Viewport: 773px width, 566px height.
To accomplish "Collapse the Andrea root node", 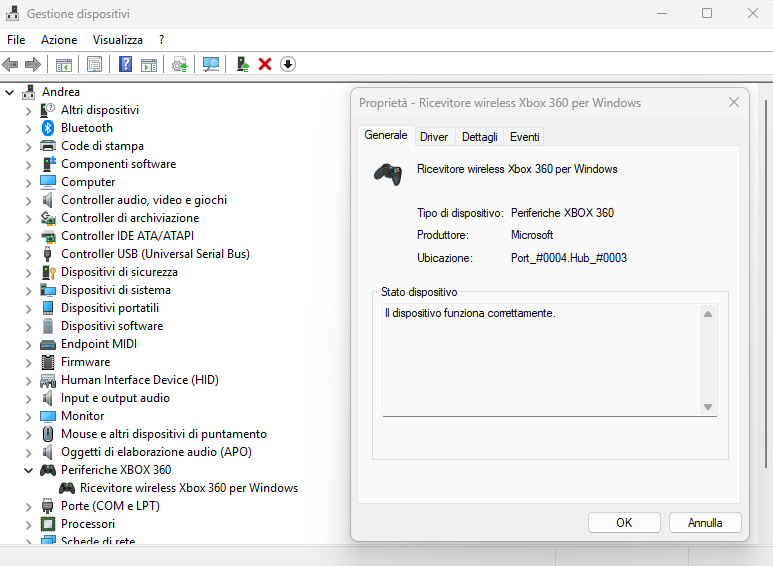I will pos(9,92).
